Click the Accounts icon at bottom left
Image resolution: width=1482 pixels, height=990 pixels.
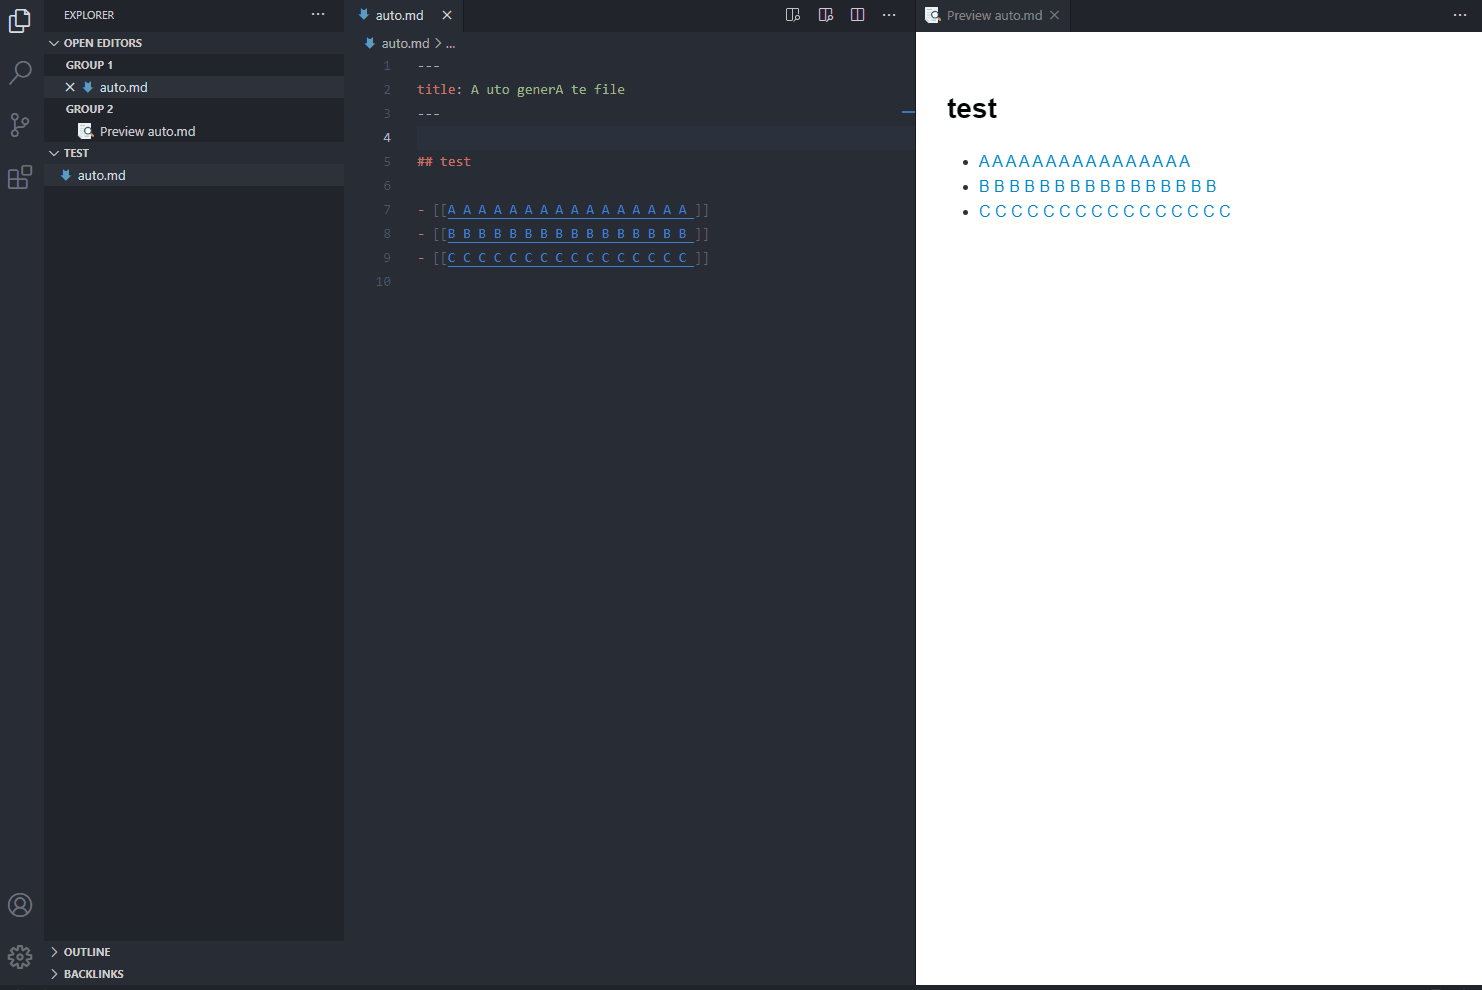tap(20, 905)
